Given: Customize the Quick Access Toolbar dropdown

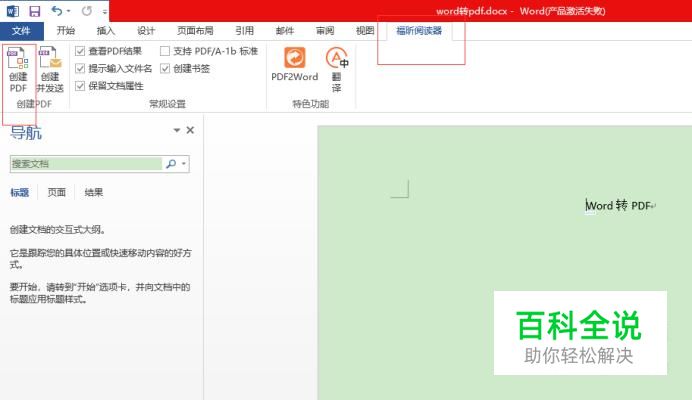Looking at the screenshot, I should pos(105,11).
